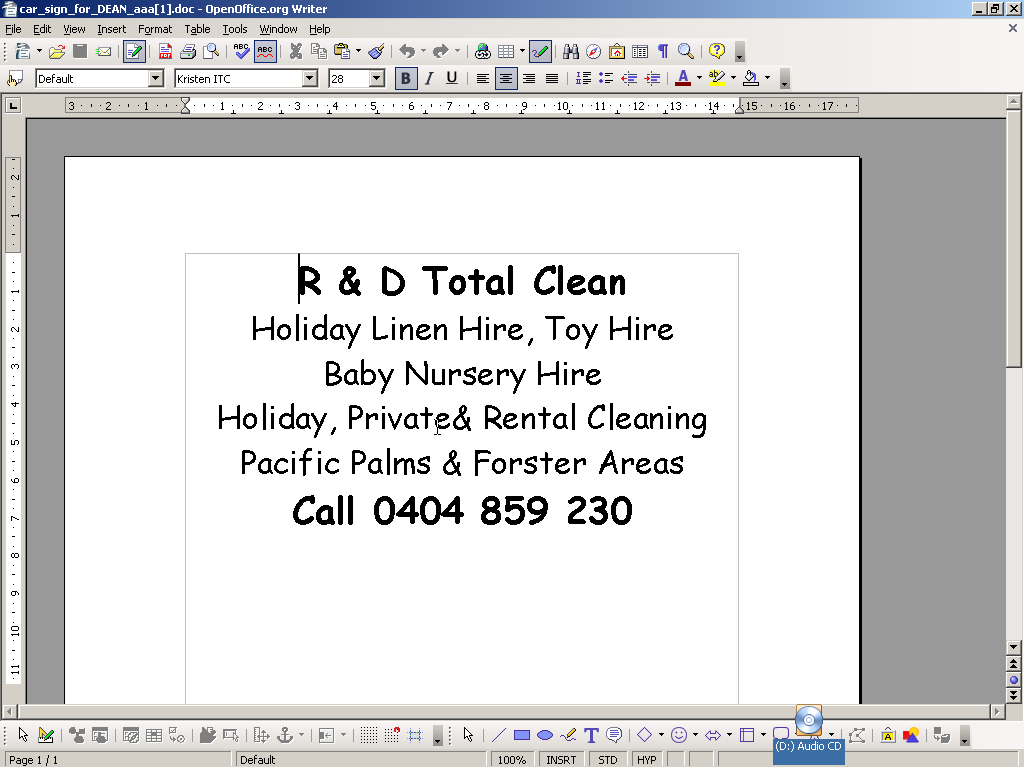Select the Text tool in drawing toolbar

tap(591, 736)
